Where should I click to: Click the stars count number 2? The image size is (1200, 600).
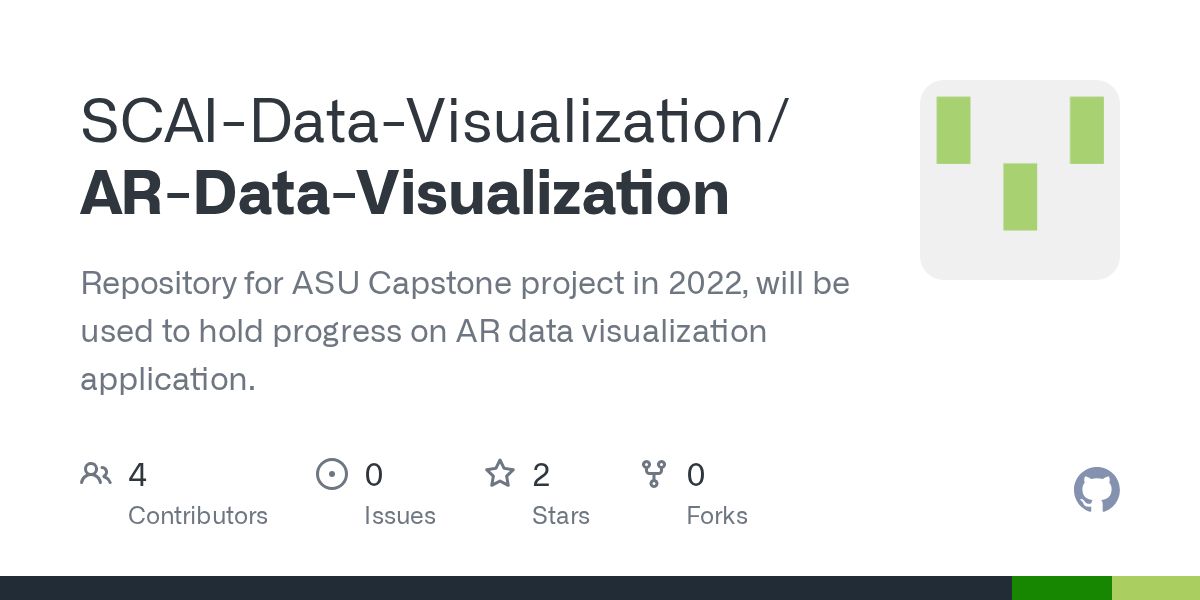click(x=541, y=474)
